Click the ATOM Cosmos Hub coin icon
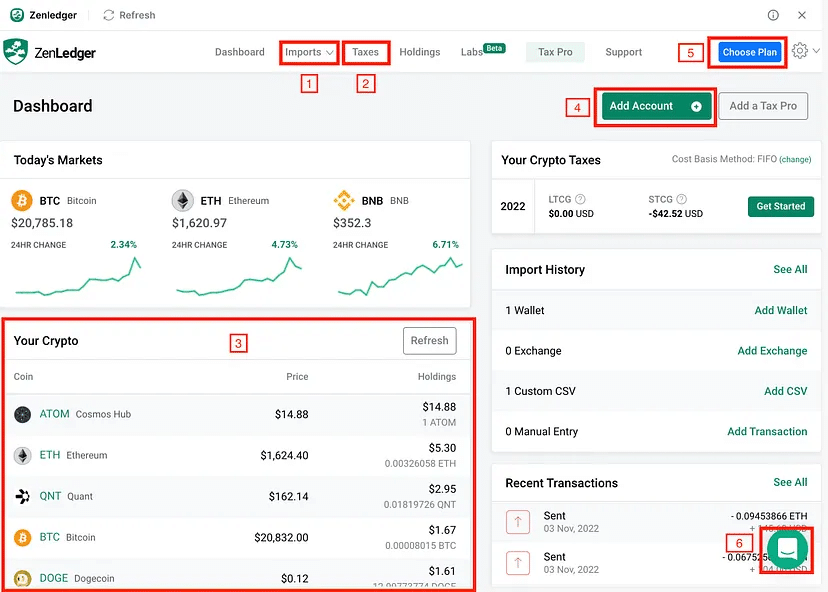Screen dimensions: 828x592 pos(22,413)
